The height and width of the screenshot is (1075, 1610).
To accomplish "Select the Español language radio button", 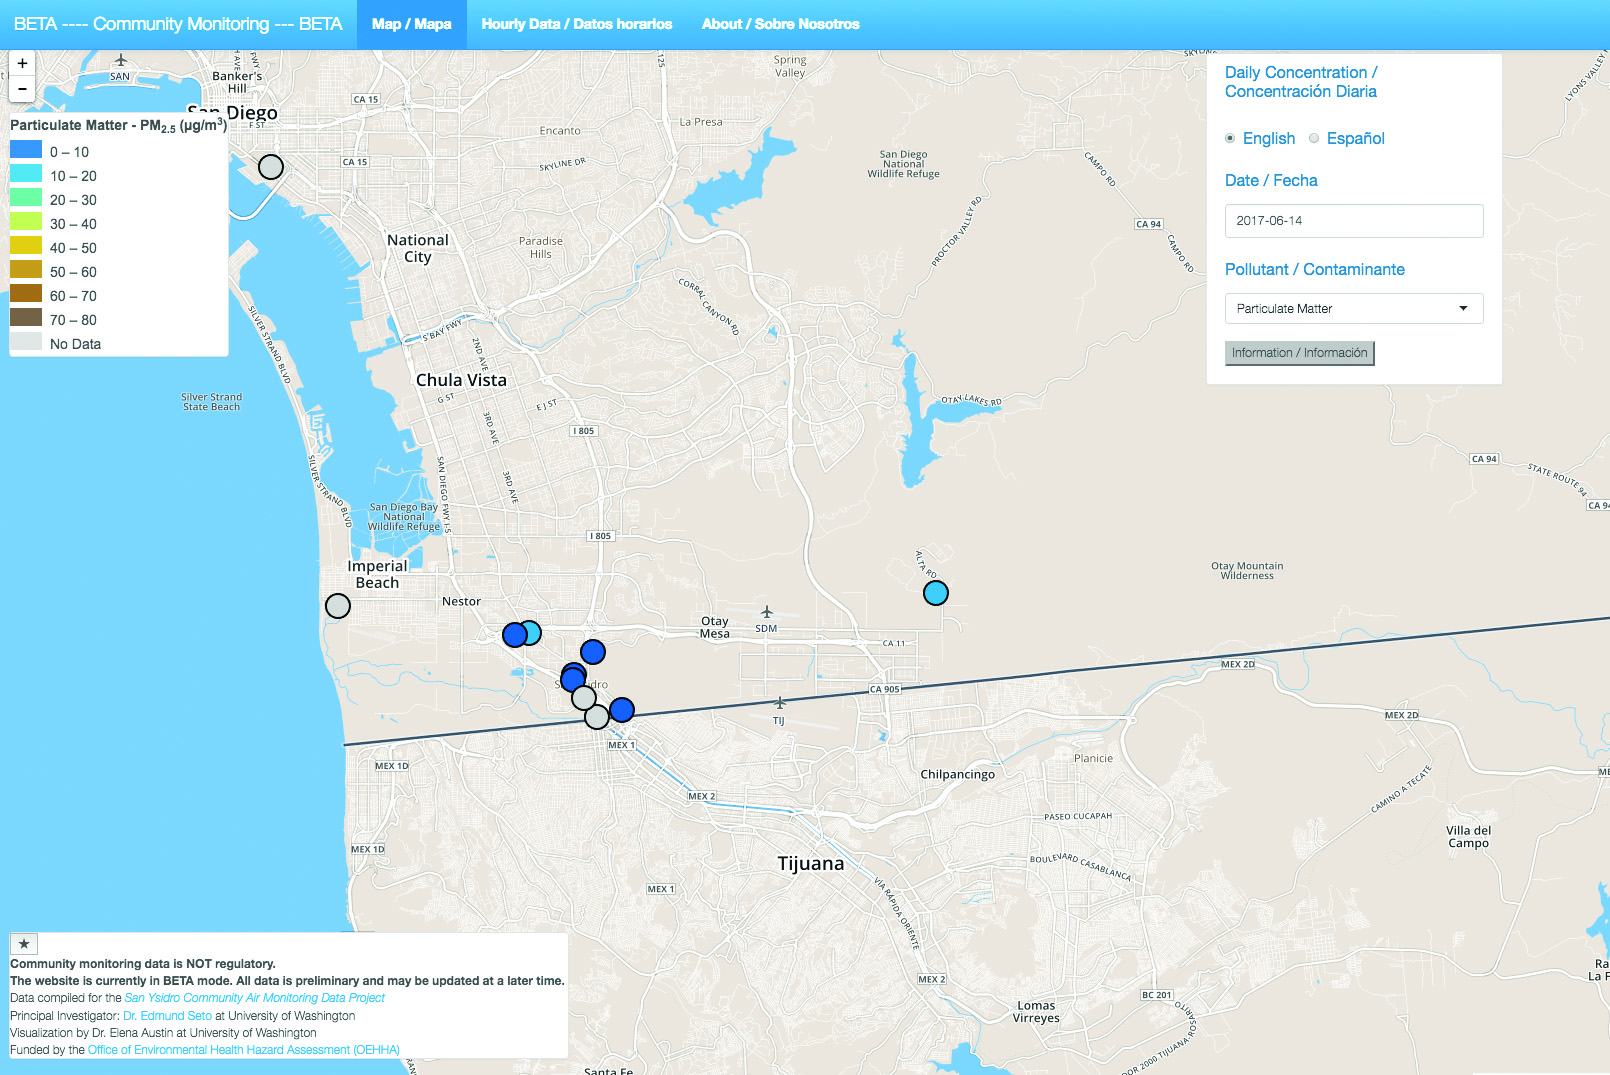I will pos(1314,138).
